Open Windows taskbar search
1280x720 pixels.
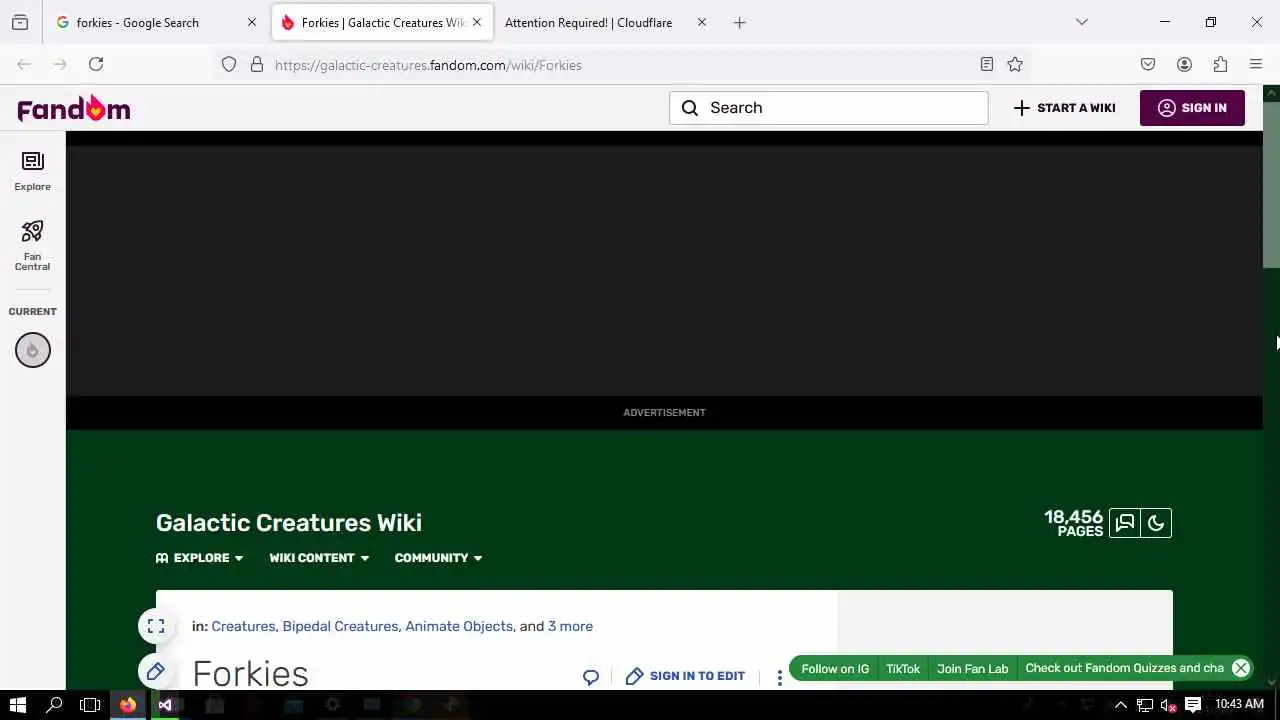[x=55, y=705]
